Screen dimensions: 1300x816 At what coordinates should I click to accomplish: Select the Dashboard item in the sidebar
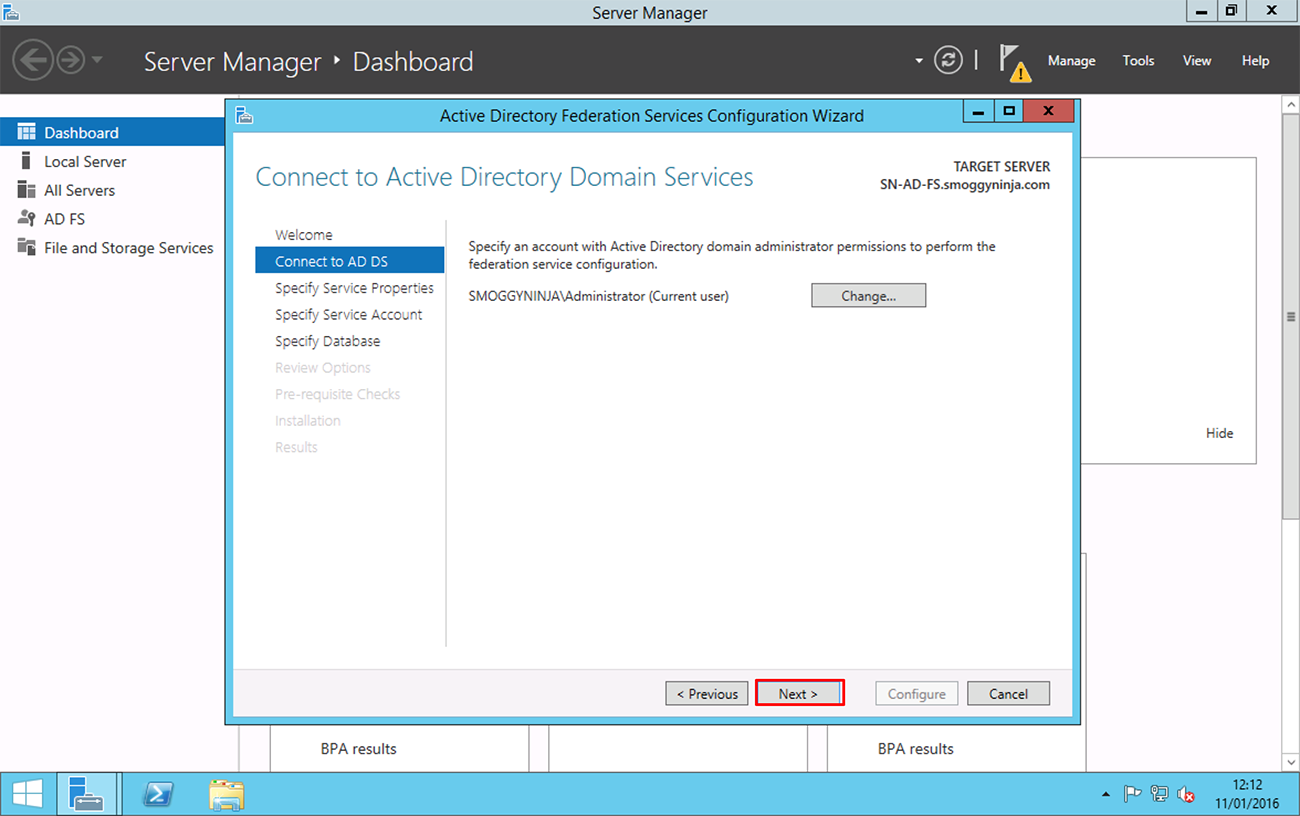[81, 131]
